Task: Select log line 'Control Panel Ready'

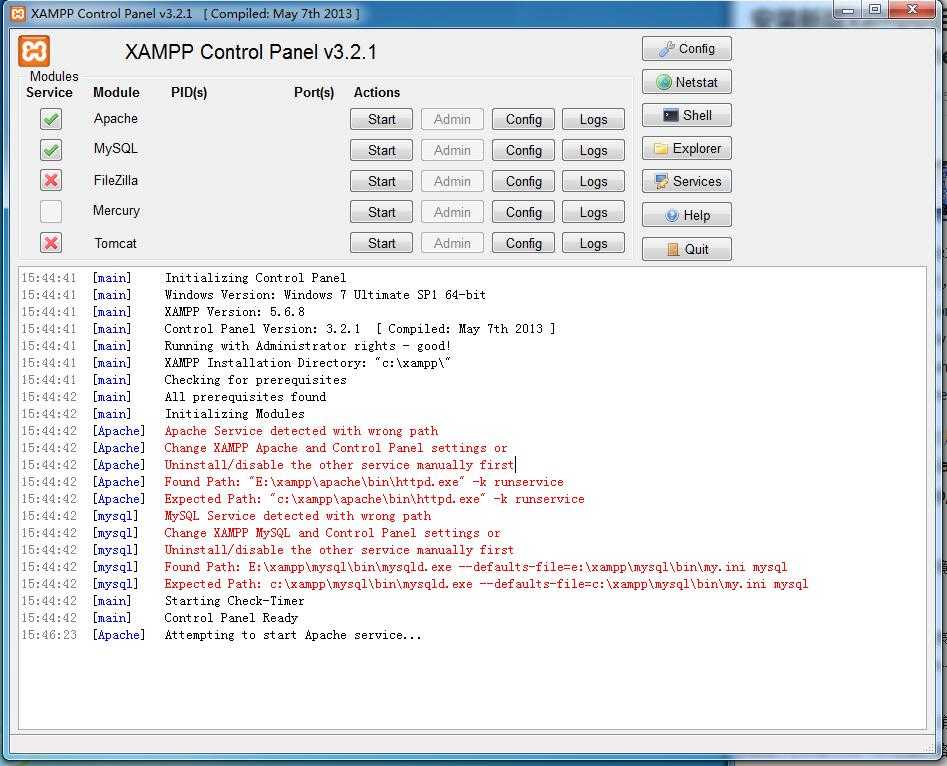Action: click(231, 618)
